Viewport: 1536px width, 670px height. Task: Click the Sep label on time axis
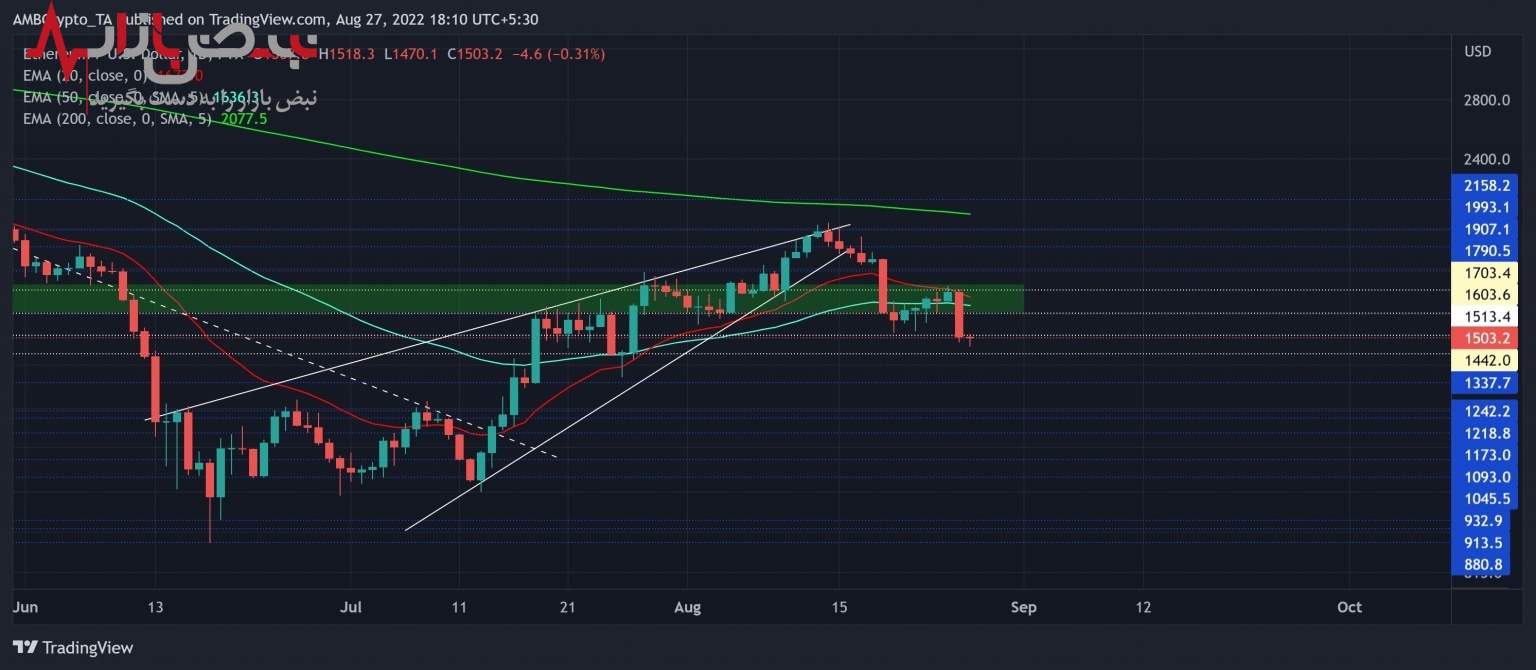click(x=1023, y=607)
